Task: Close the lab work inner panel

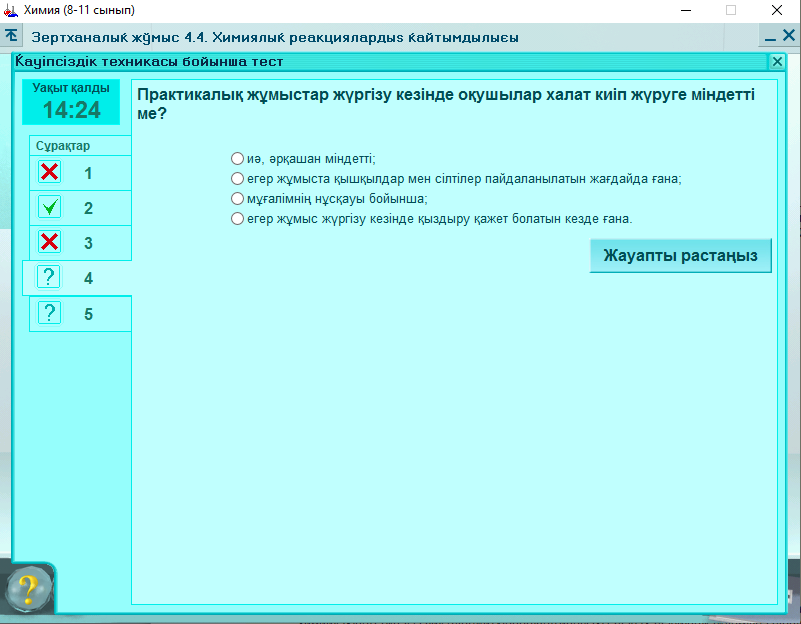Action: [789, 36]
